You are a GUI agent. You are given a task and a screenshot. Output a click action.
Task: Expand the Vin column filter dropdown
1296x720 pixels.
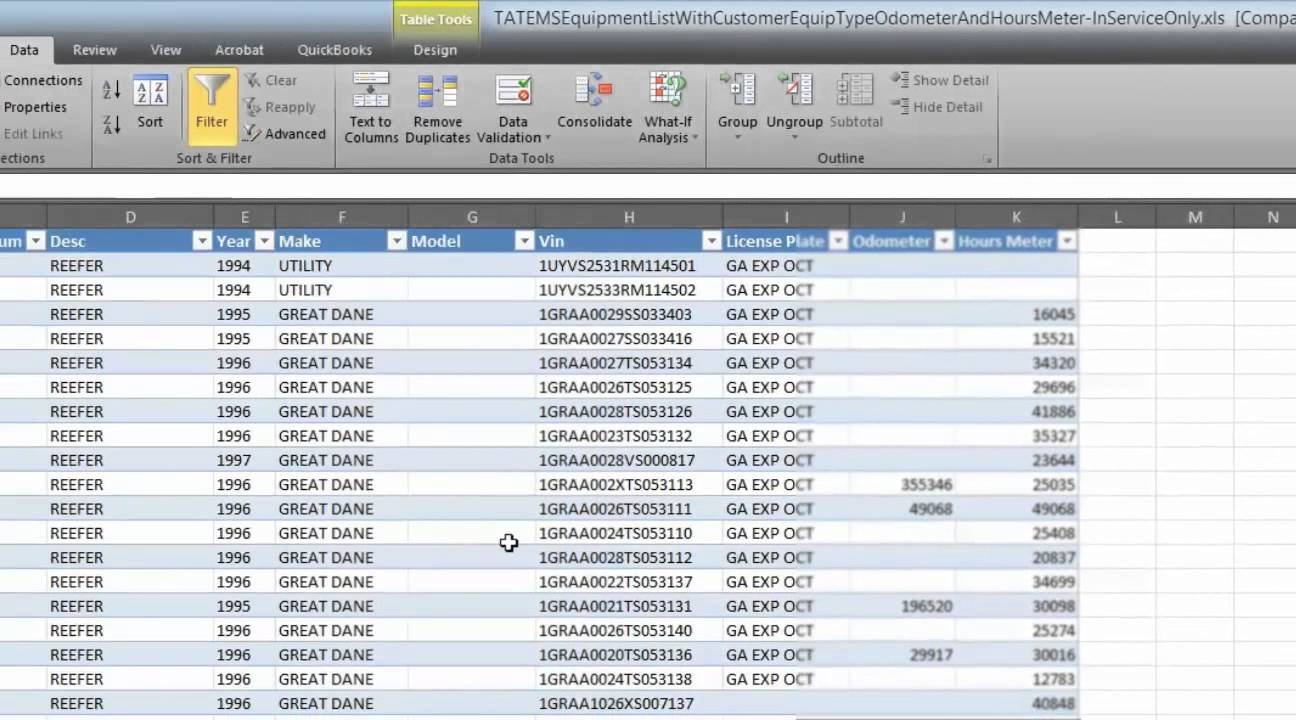pyautogui.click(x=711, y=241)
